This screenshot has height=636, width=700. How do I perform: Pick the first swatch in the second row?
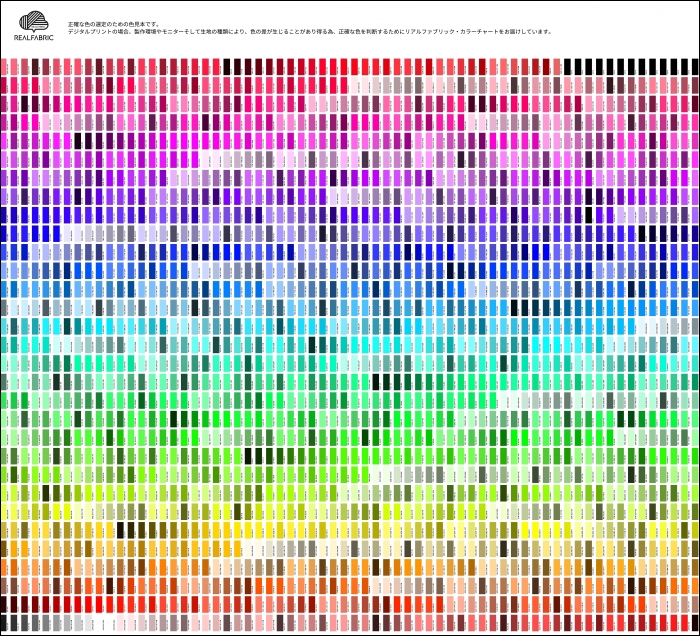[5, 86]
